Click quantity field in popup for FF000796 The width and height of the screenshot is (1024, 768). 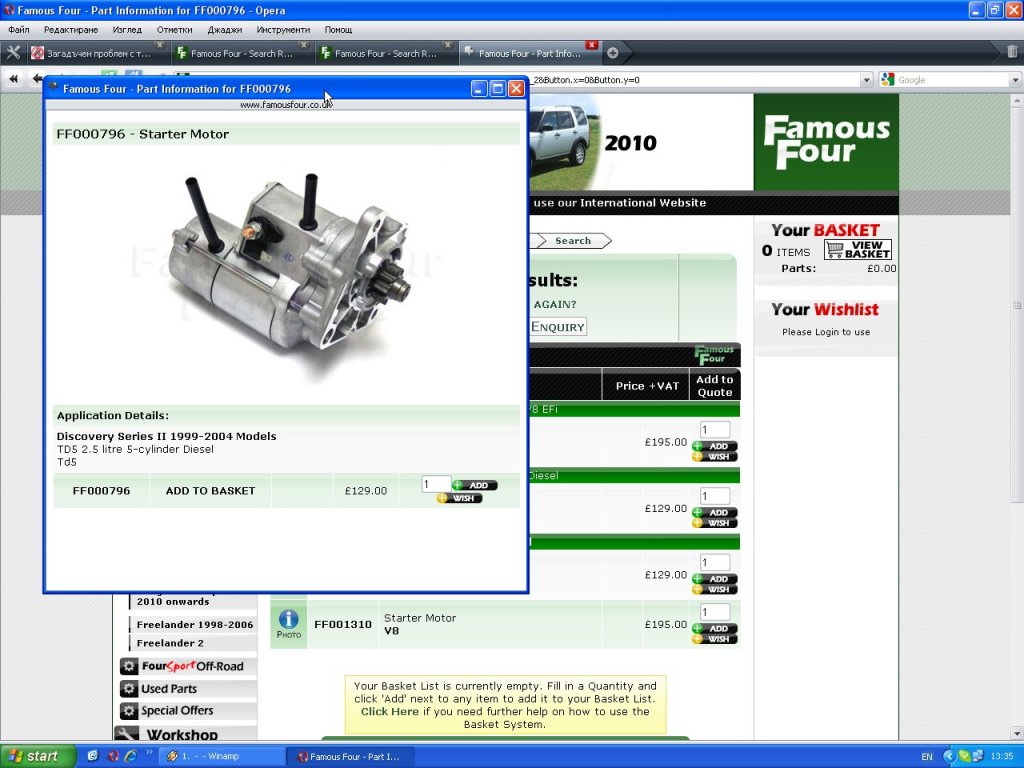(436, 484)
